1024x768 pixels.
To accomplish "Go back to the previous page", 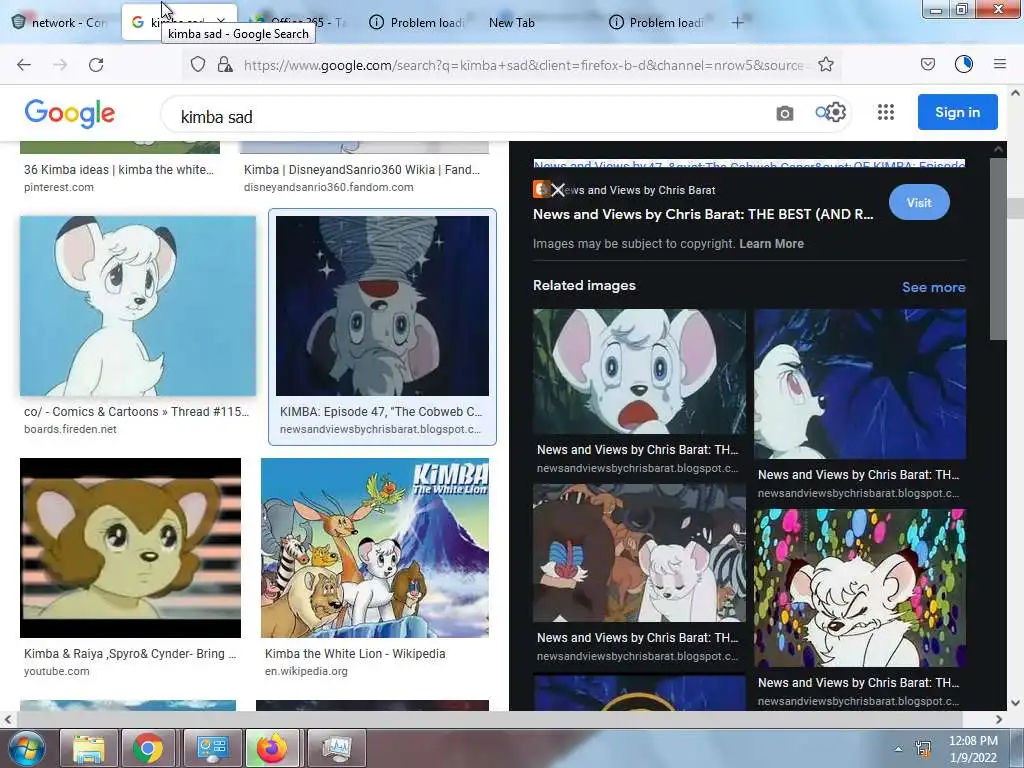I will point(24,65).
